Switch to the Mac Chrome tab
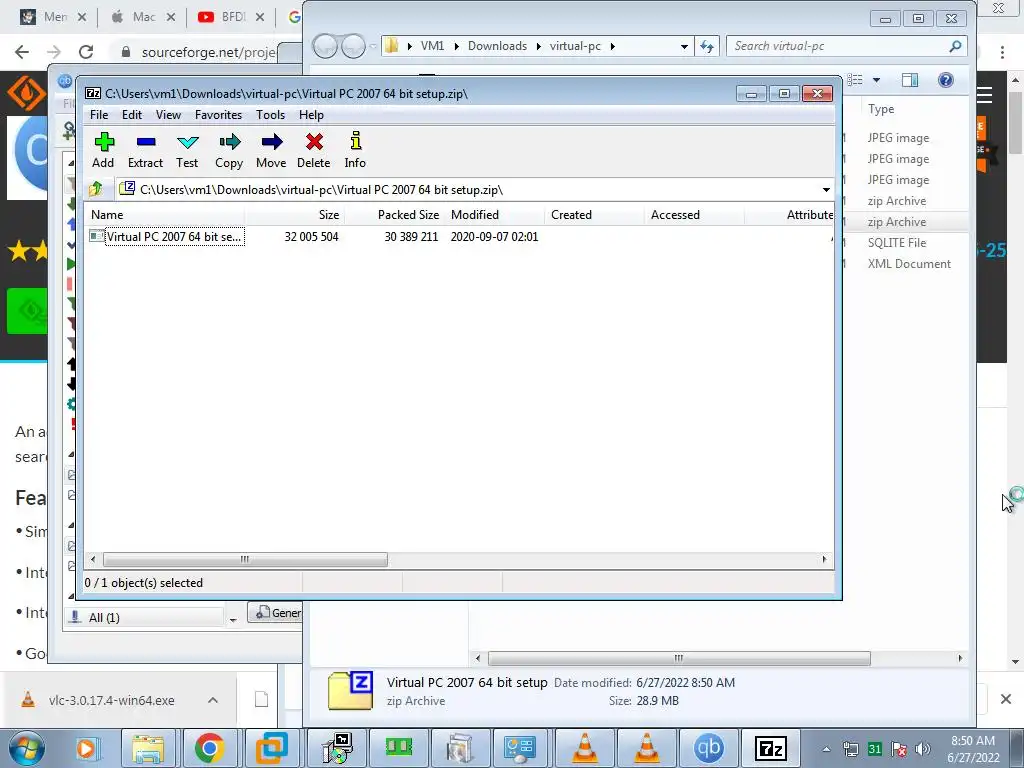The width and height of the screenshot is (1024, 768). [144, 17]
